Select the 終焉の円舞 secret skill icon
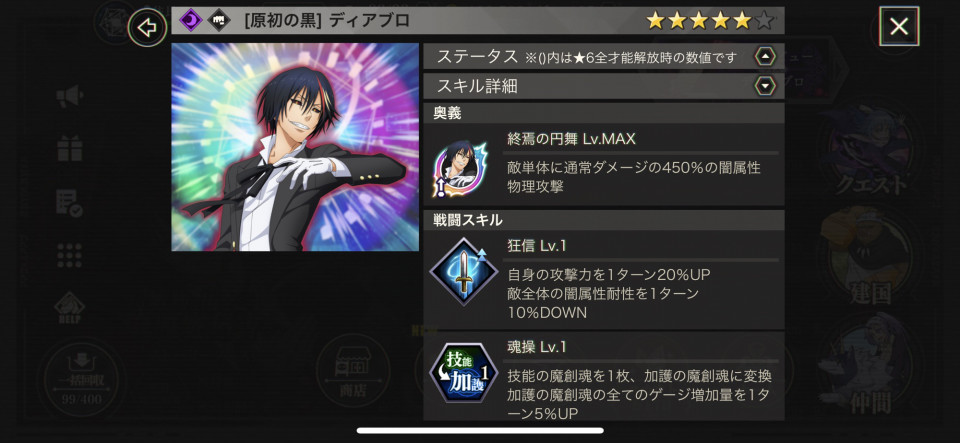Screen dimensions: 960x443 (460, 168)
